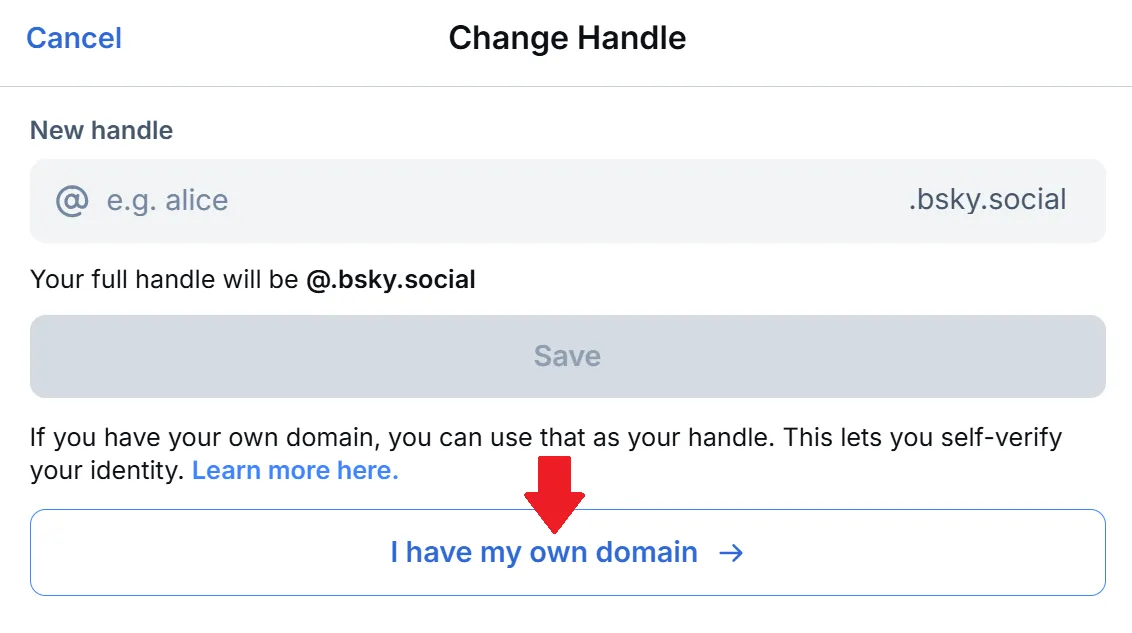Click the 'Change Handle' dialog title
The height and width of the screenshot is (633, 1132).
pyautogui.click(x=566, y=37)
